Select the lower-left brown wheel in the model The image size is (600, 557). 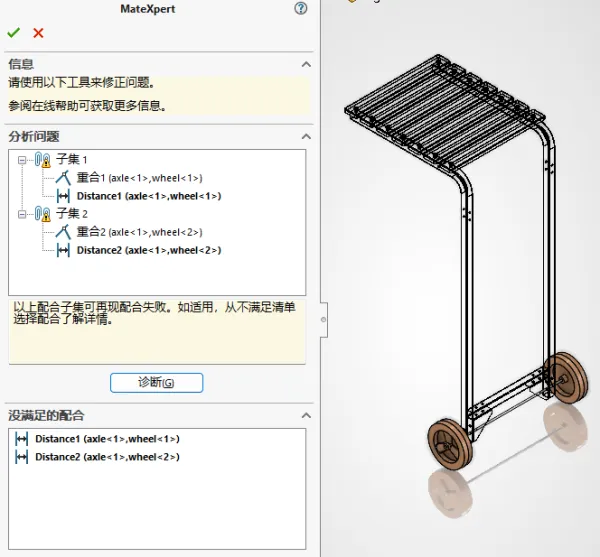[x=450, y=444]
